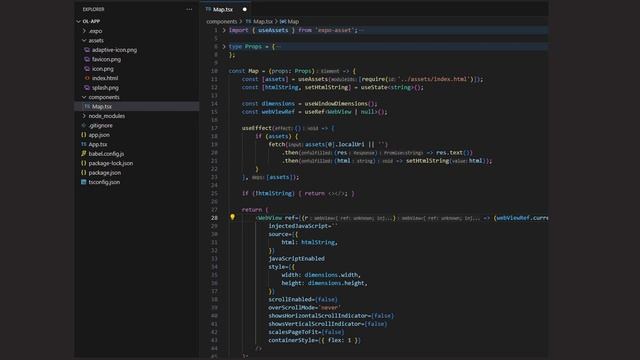Viewport: 640px width, 360px height.
Task: Click the App.tsx file type icon
Action: (84, 144)
